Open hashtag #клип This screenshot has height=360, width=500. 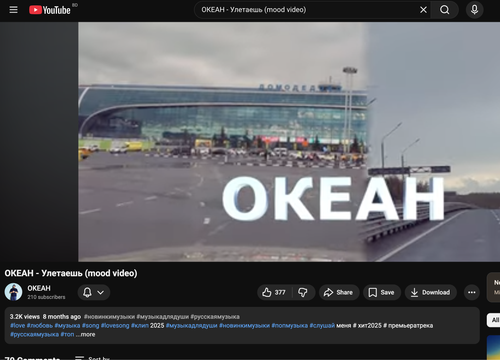pyautogui.click(x=140, y=325)
